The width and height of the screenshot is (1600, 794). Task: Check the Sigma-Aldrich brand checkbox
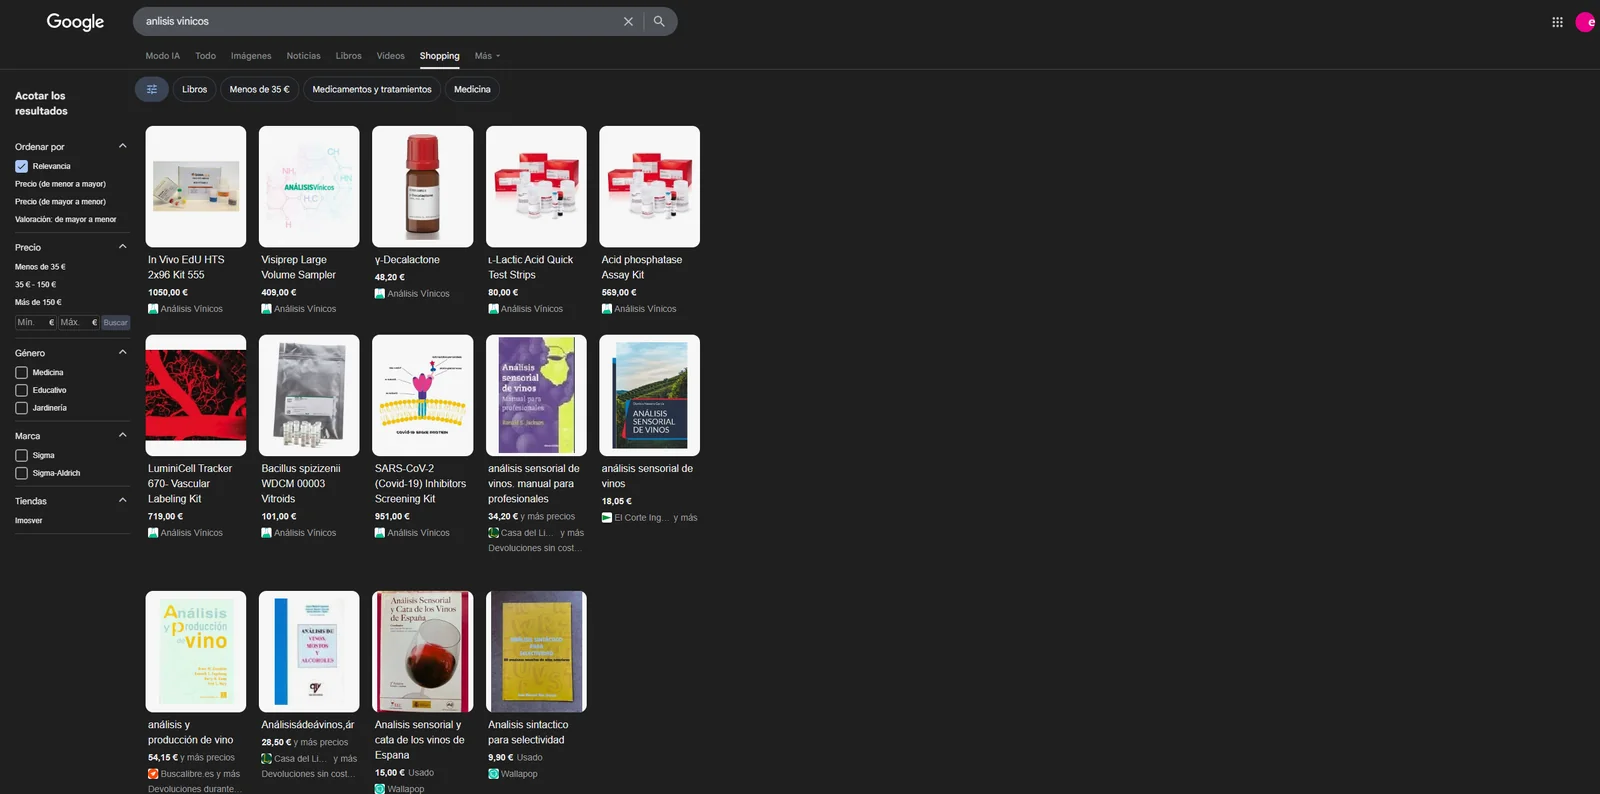click(x=21, y=473)
